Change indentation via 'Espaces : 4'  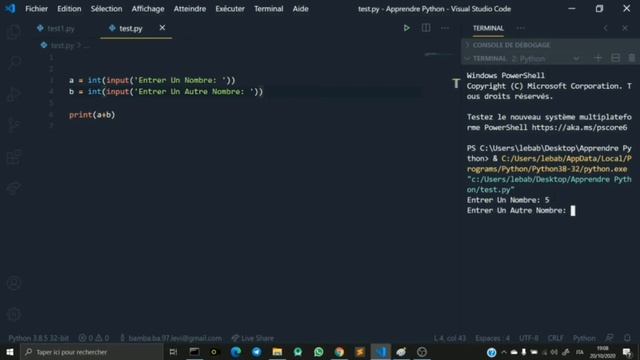pos(493,338)
